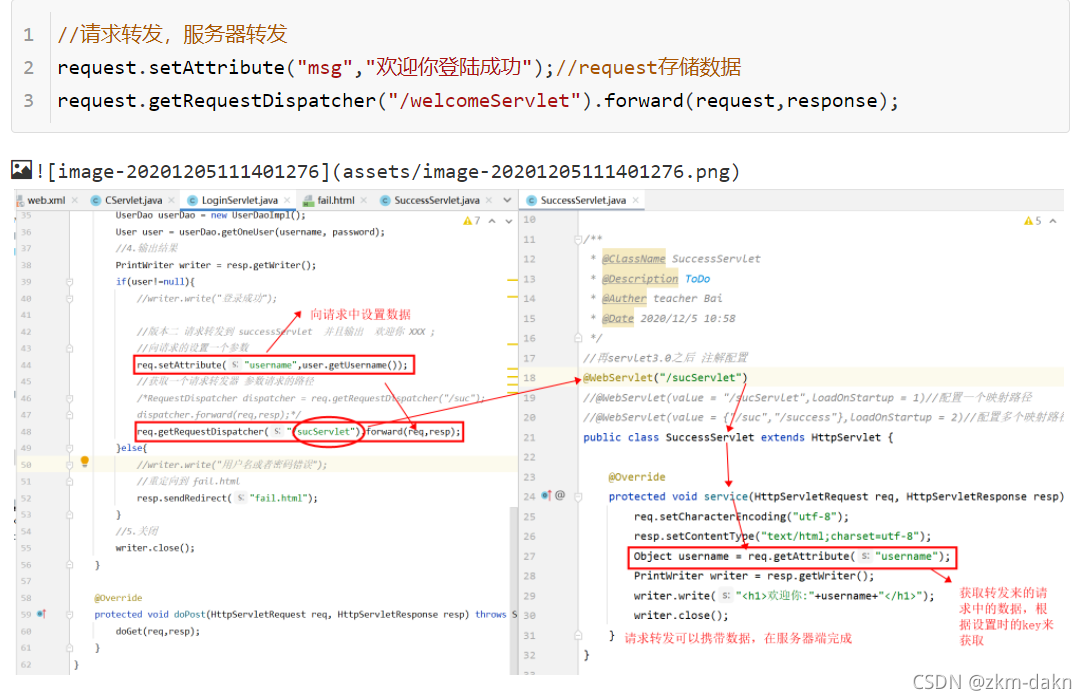
Task: Close SuccessServlet.java tab in right editor
Action: pos(636,200)
